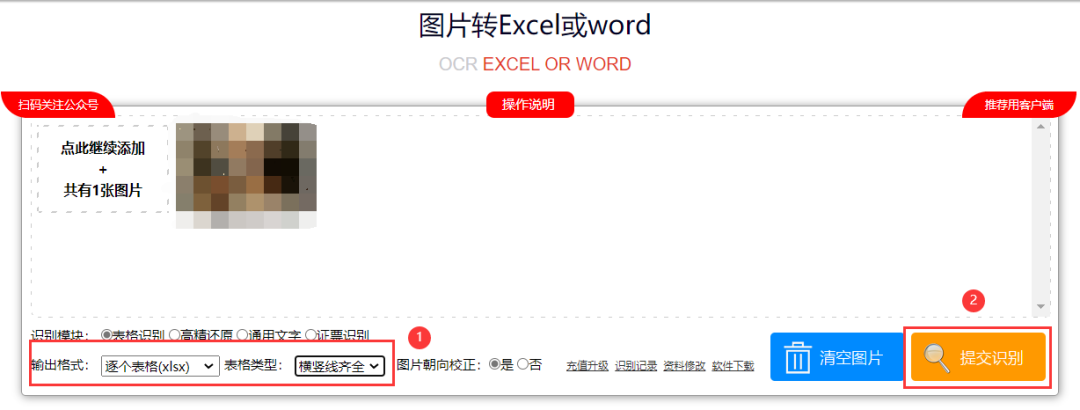Click the 共有1张图片 count text
1080x410 pixels.
103,191
